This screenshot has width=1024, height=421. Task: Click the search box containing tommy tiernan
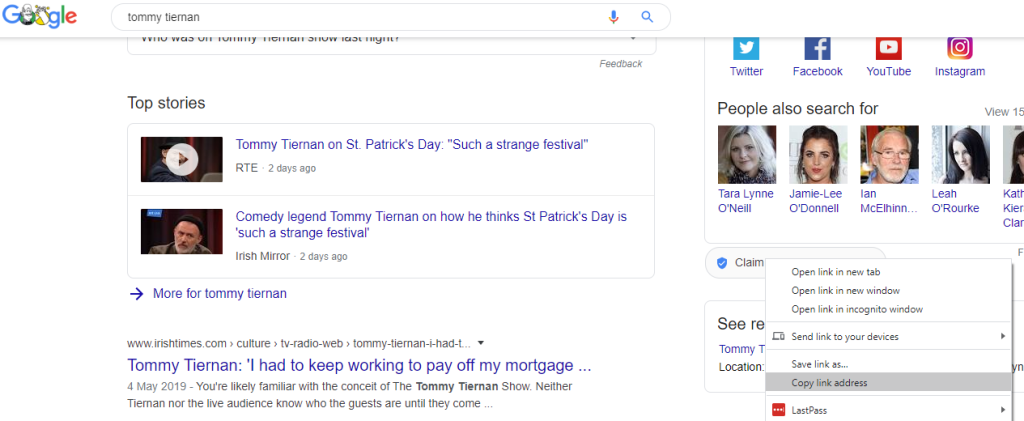click(360, 17)
